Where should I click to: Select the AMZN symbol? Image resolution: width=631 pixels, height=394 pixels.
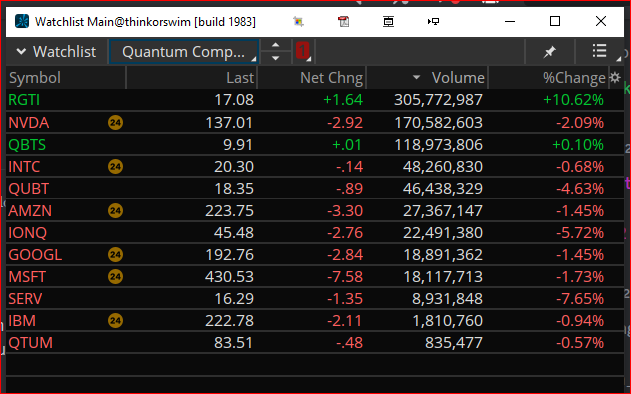(30, 210)
